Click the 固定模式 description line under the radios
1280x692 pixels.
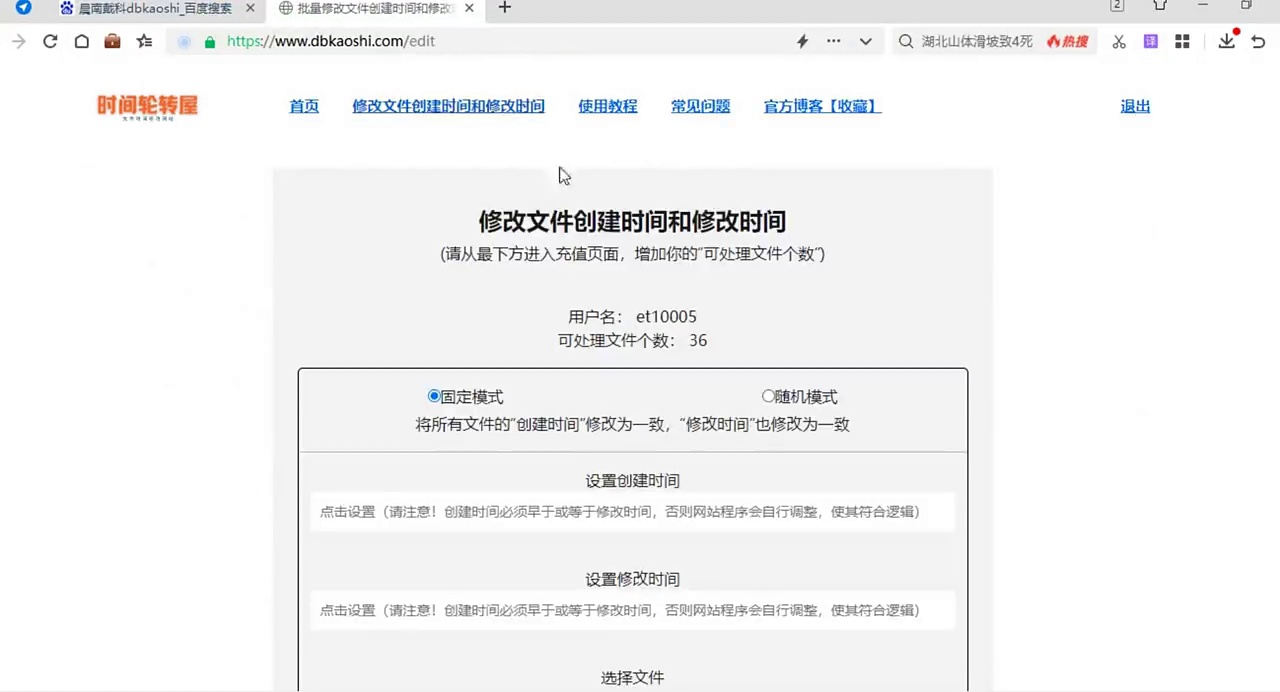[632, 424]
